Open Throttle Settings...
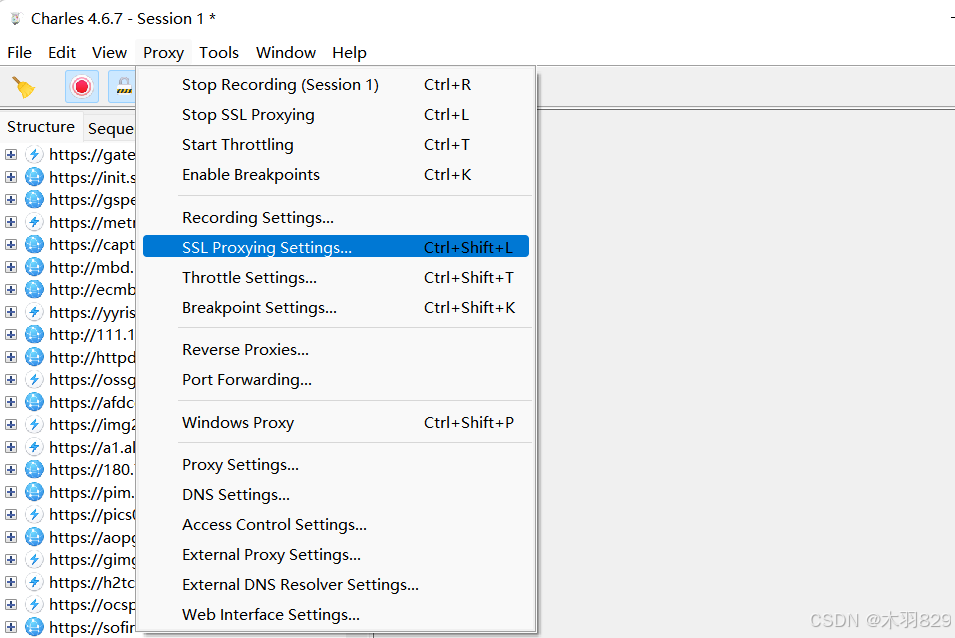Image resolution: width=955 pixels, height=638 pixels. 336,278
